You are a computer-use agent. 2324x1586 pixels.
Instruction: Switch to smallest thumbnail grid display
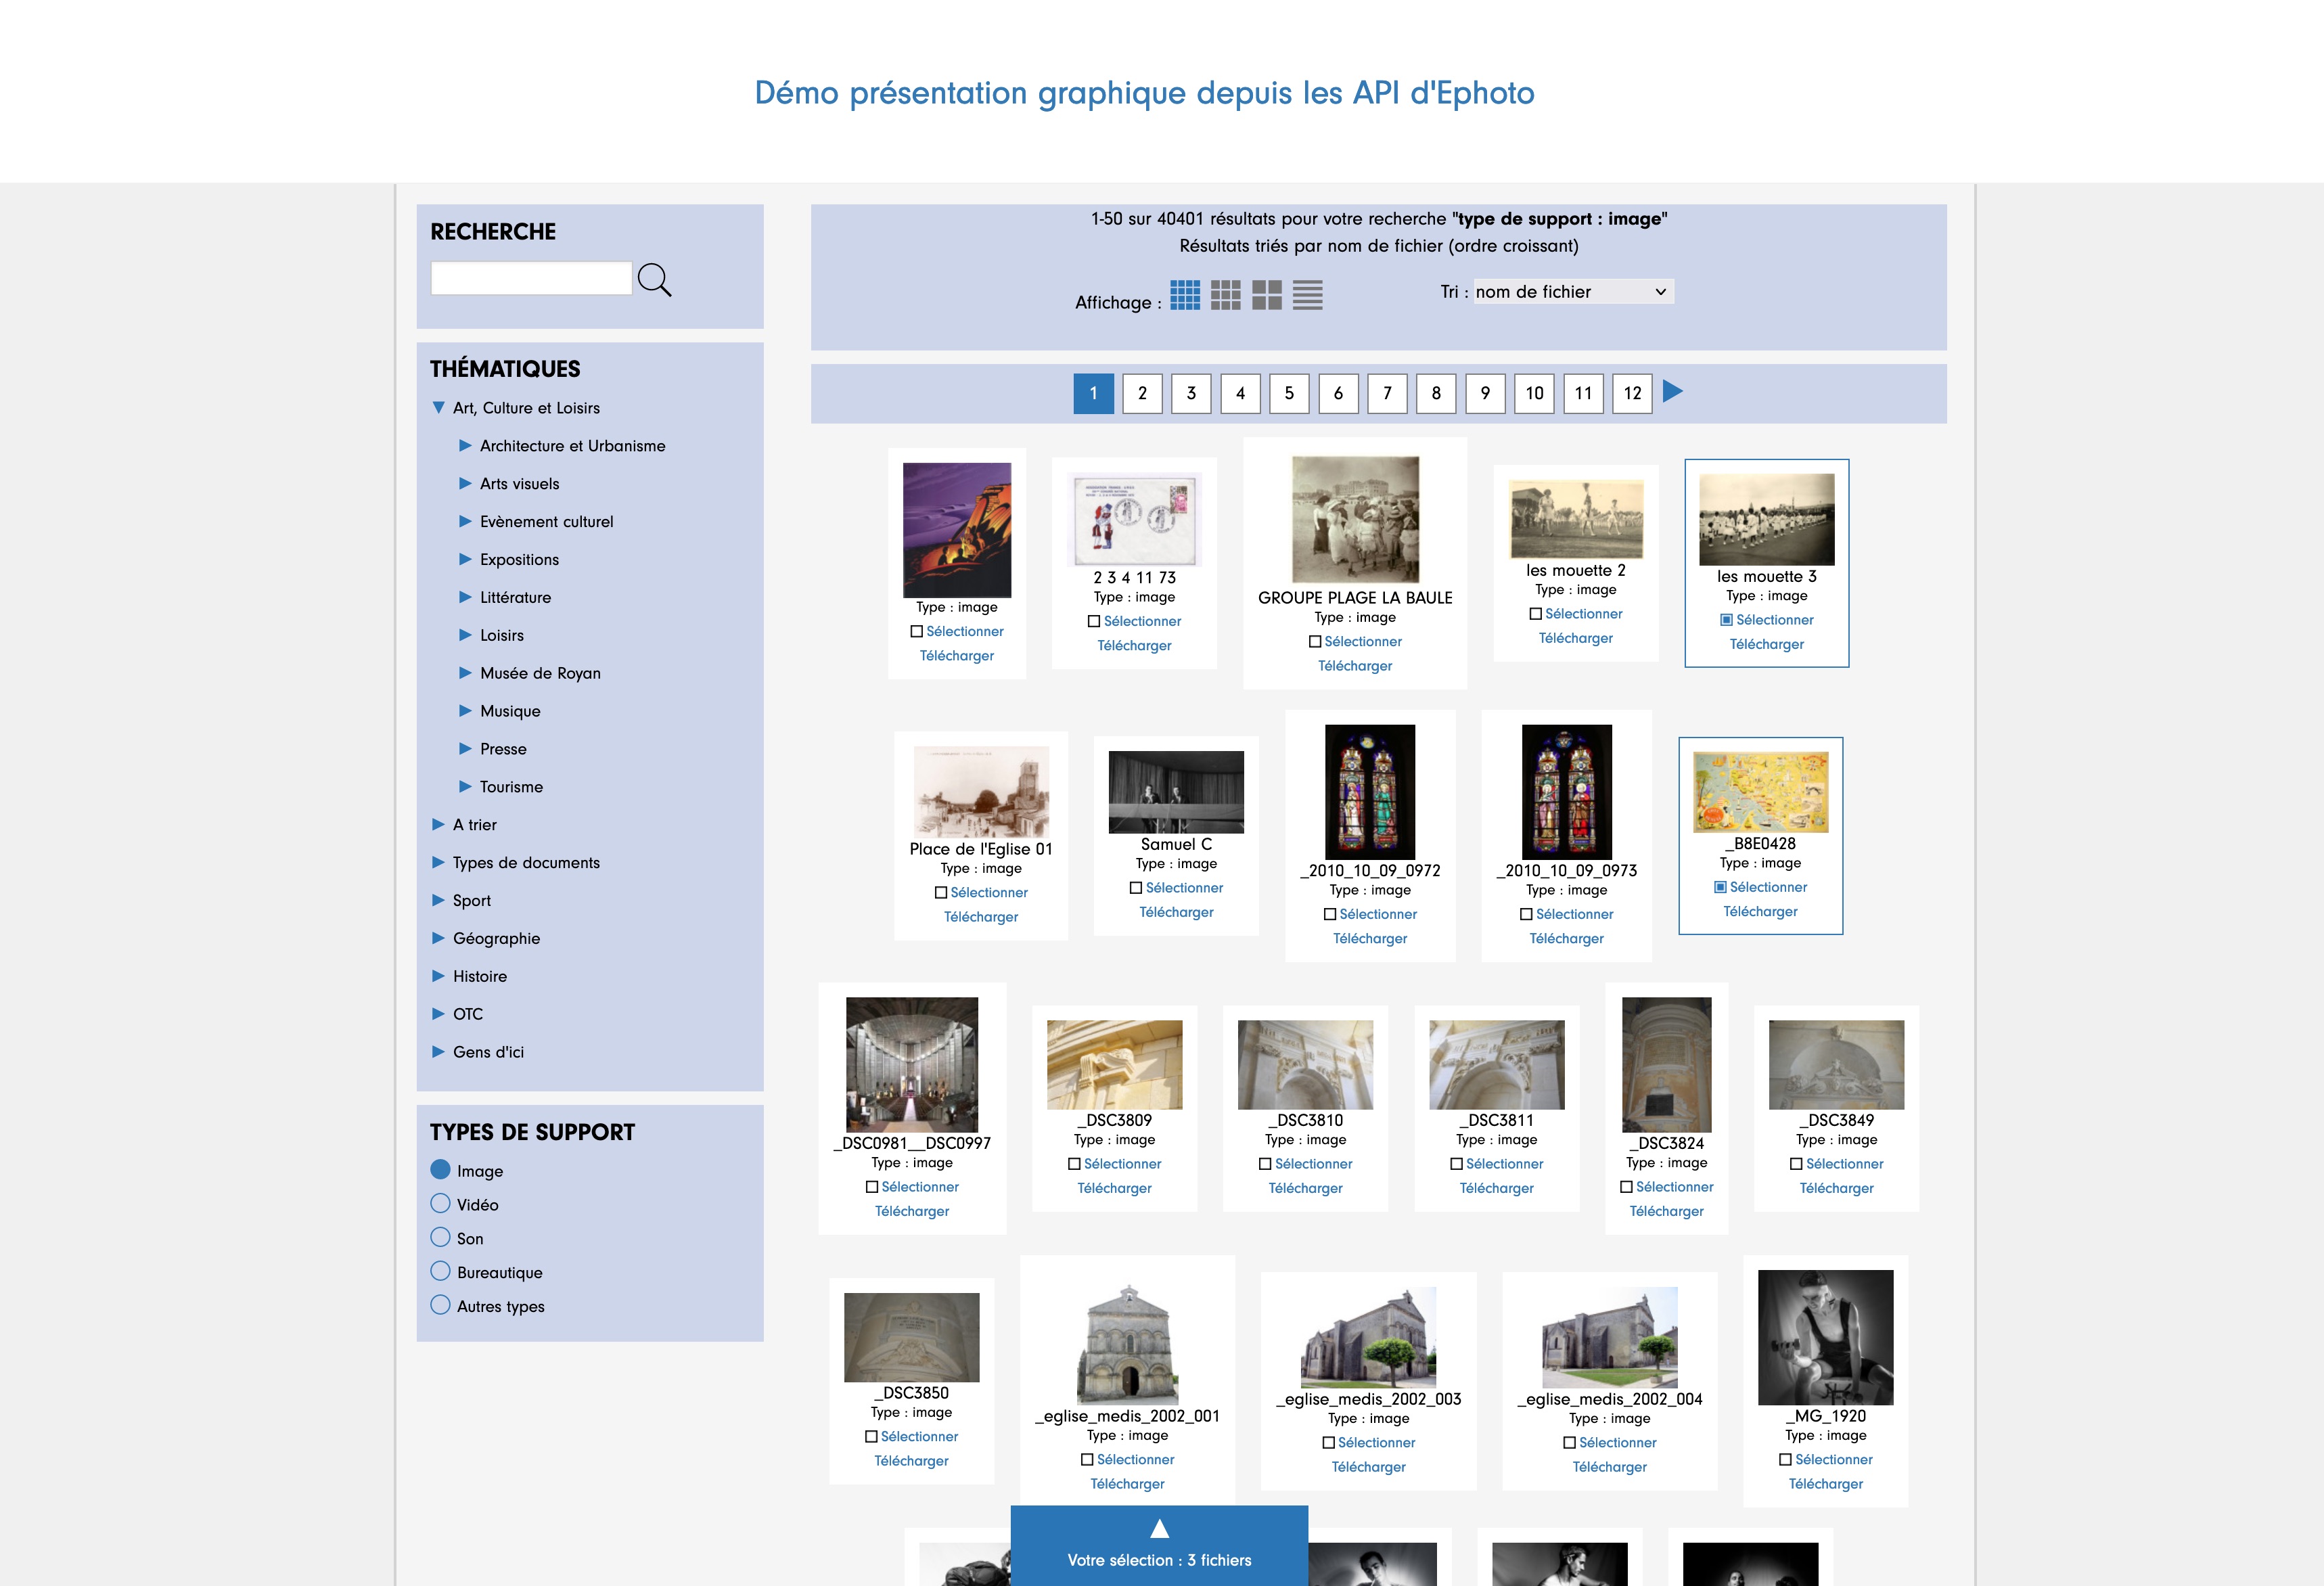click(1185, 295)
